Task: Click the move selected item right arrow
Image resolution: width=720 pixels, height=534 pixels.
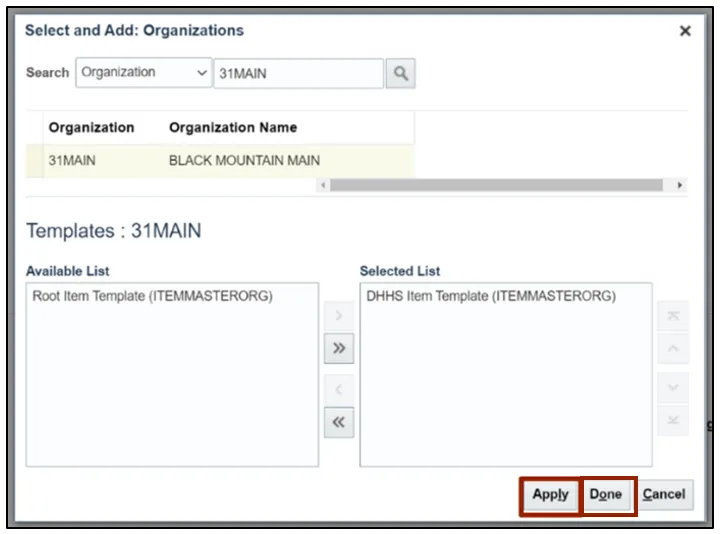Action: [339, 315]
